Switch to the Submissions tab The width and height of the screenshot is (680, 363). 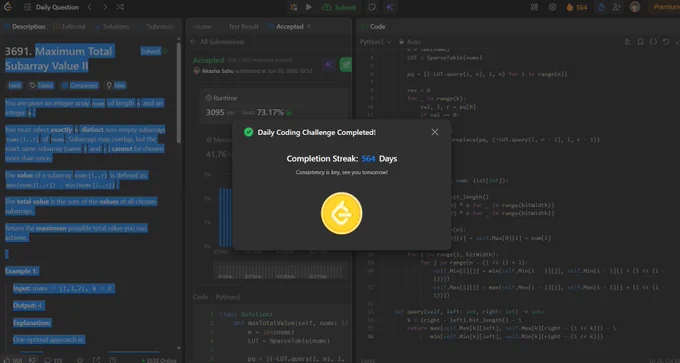tap(157, 26)
